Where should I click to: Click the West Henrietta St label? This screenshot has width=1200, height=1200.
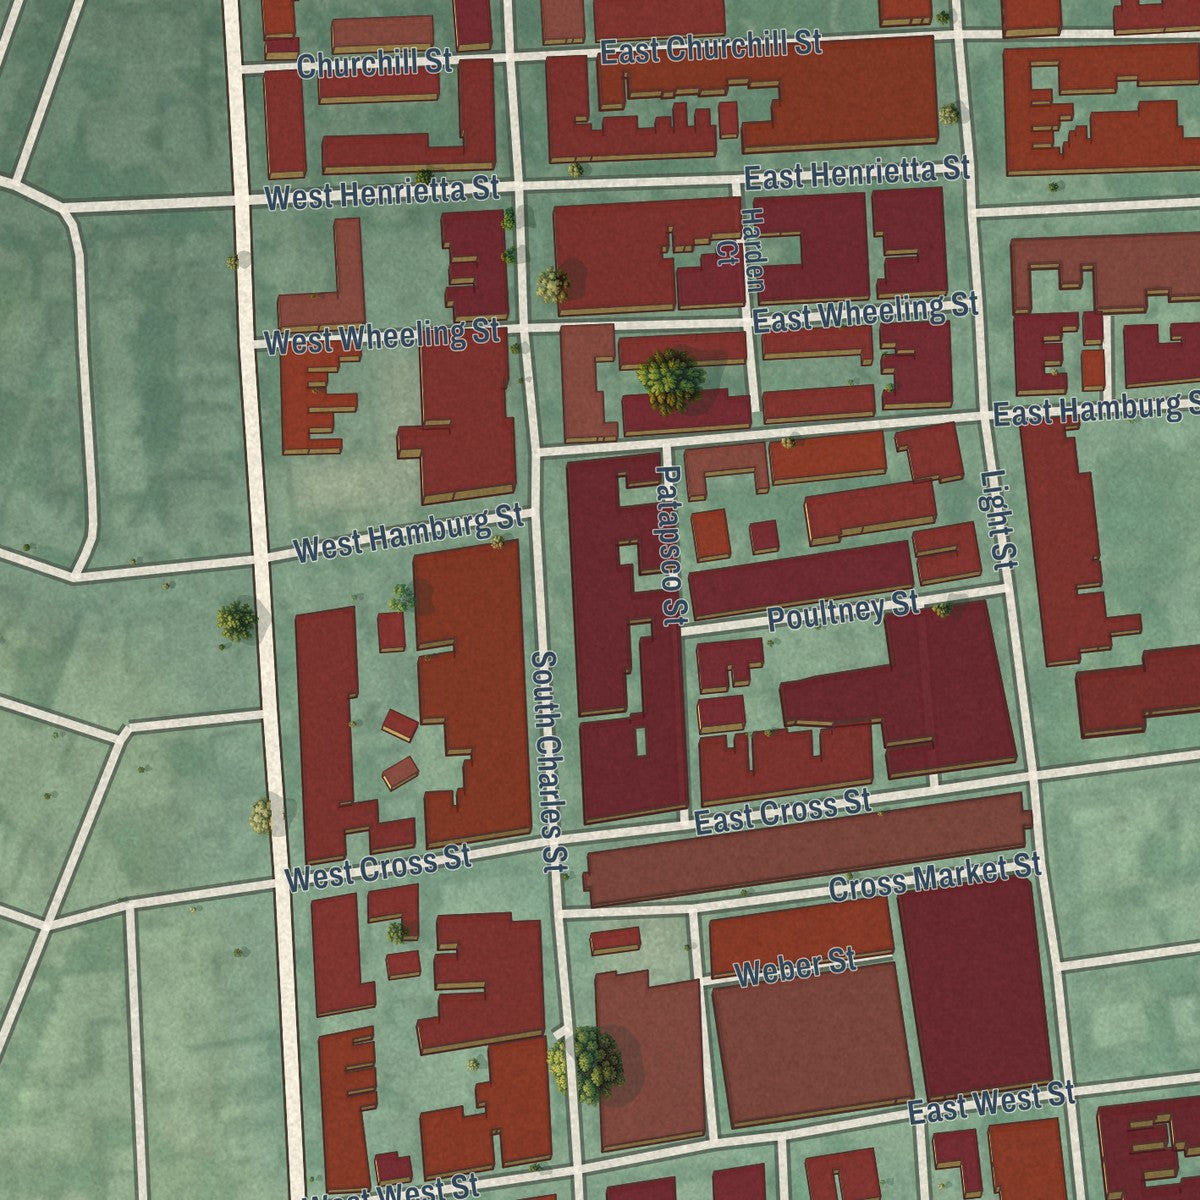382,191
